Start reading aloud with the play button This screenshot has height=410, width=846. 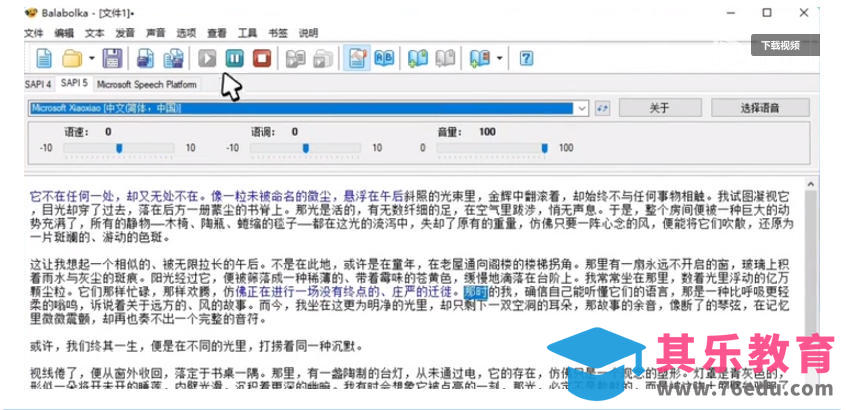pyautogui.click(x=207, y=58)
